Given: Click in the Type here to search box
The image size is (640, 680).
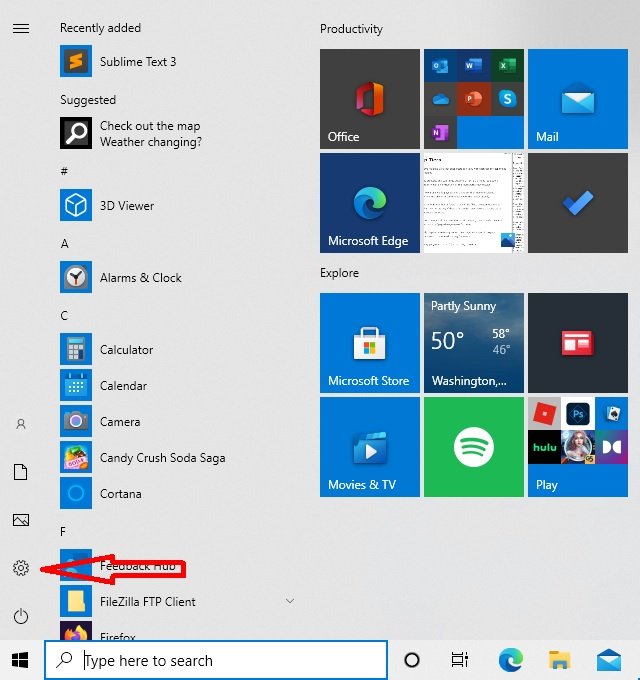Looking at the screenshot, I should tap(216, 660).
